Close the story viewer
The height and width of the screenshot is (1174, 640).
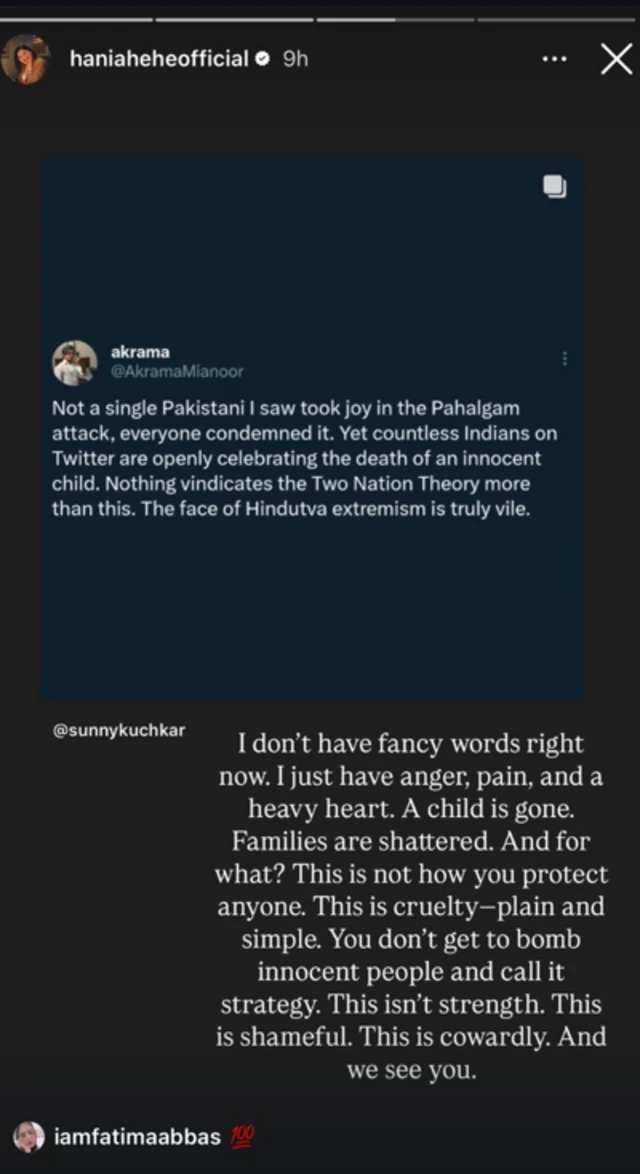tap(616, 60)
